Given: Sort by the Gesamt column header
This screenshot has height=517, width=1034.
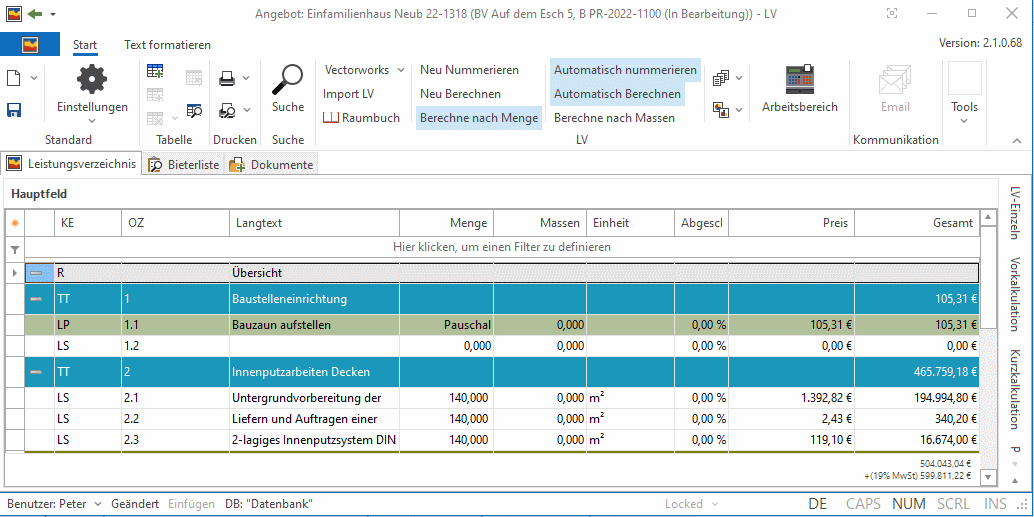Looking at the screenshot, I should [917, 223].
